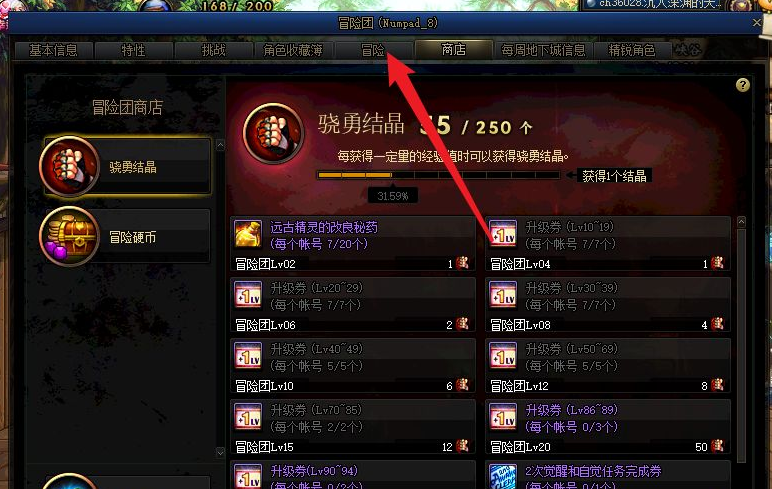Click 2次觉醒和自觉任务完成券 icon
Image resolution: width=772 pixels, height=489 pixels.
[503, 476]
